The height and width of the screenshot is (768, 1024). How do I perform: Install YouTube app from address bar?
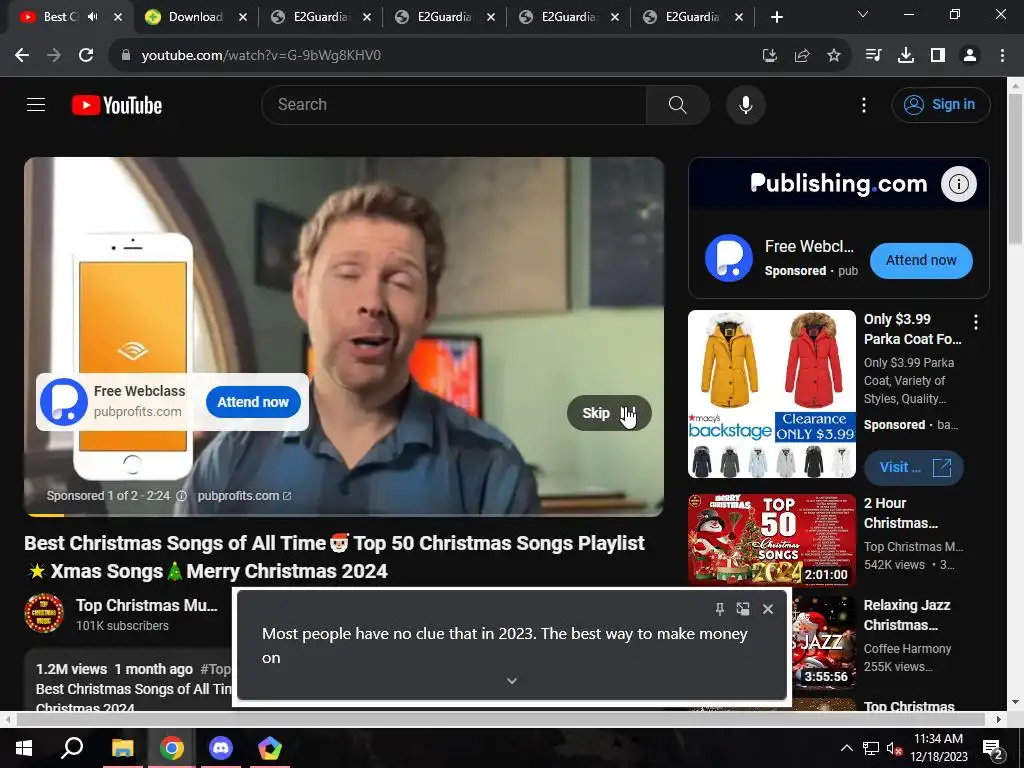(x=770, y=56)
